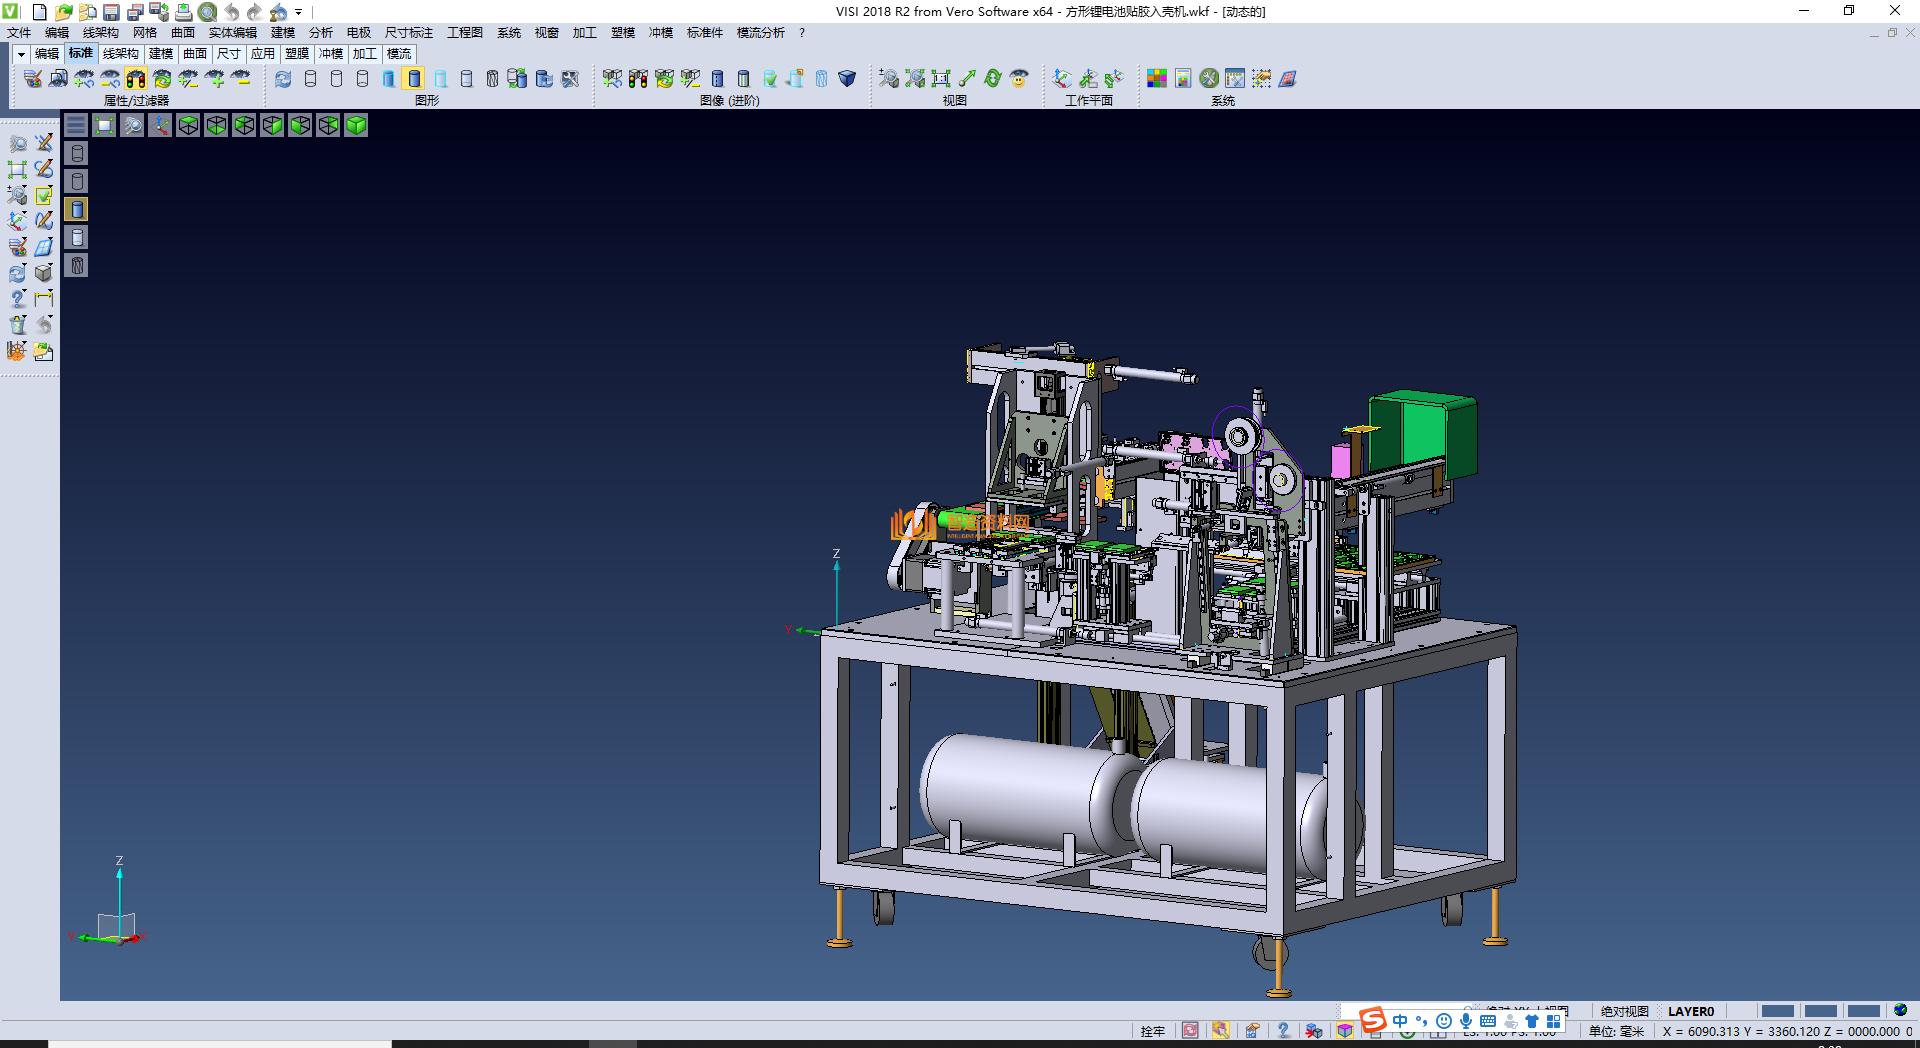Click the print icon in quick access bar
Viewport: 1920px width, 1048px height.
[184, 12]
